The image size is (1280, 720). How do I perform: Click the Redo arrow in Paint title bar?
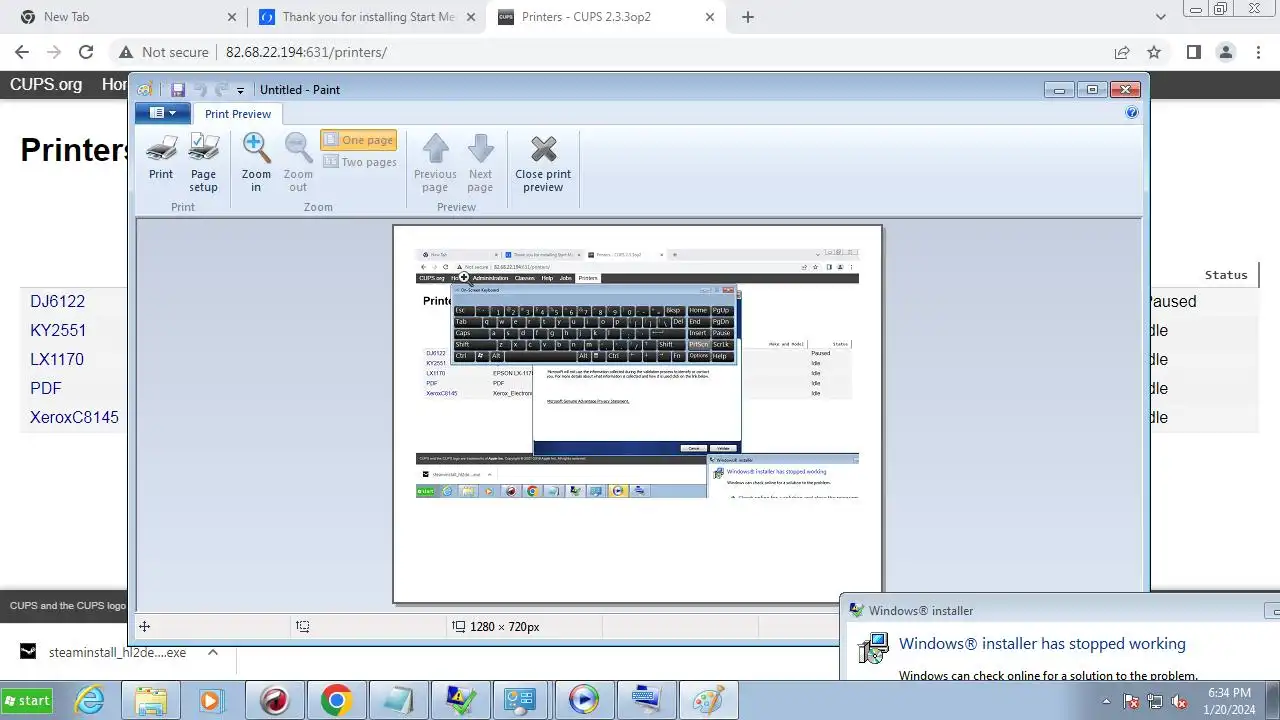coord(221,90)
